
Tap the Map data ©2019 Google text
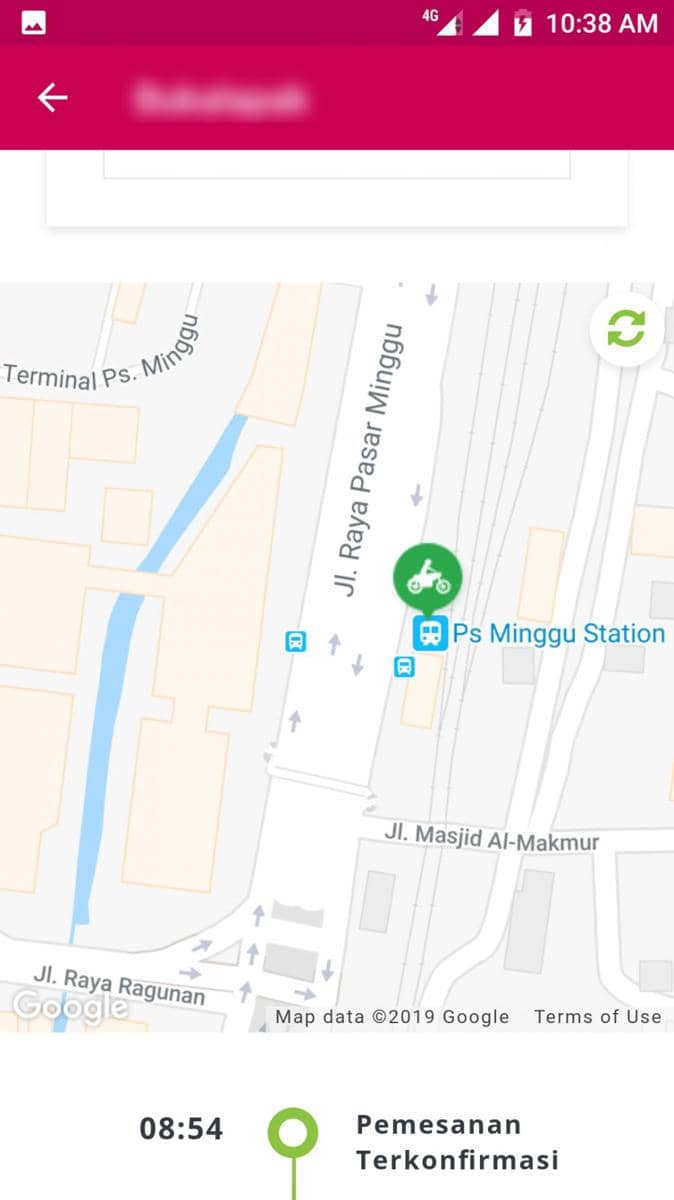coord(392,1016)
